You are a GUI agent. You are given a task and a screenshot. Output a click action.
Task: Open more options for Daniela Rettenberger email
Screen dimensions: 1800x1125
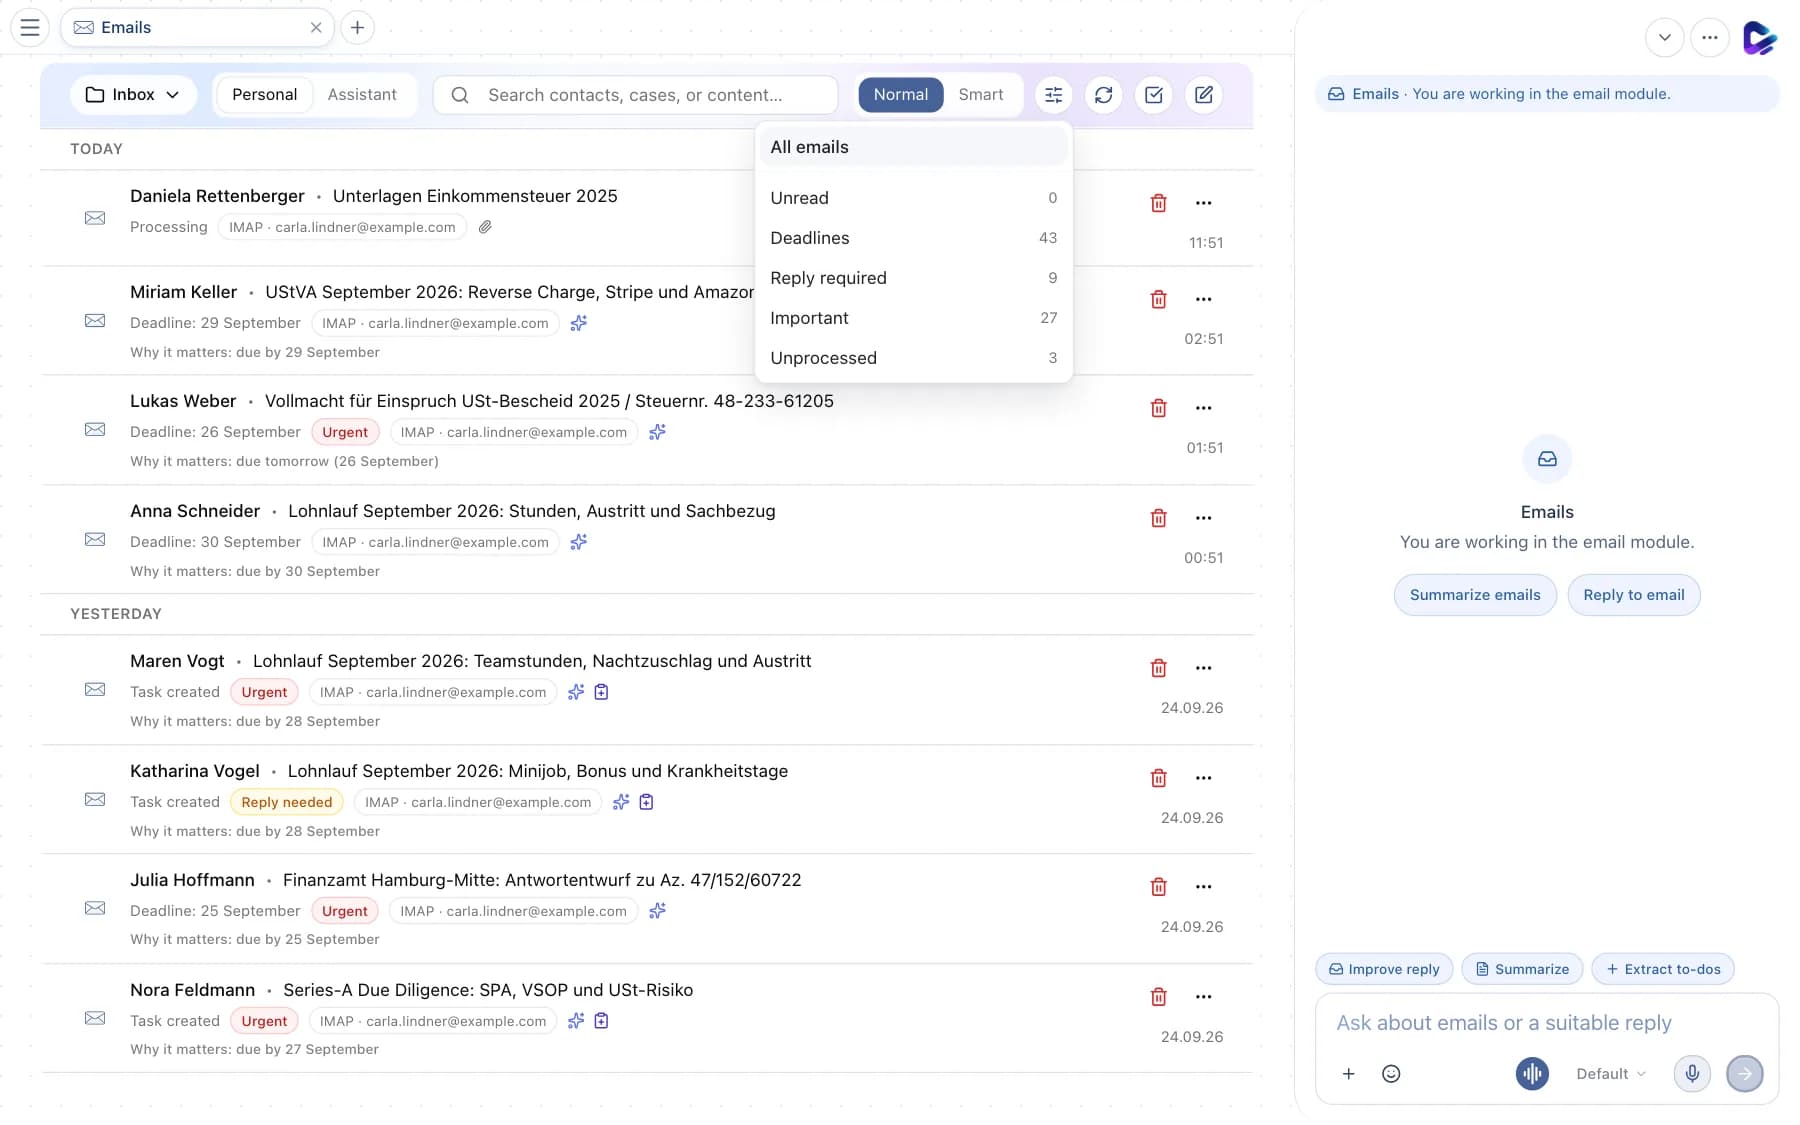tap(1203, 203)
